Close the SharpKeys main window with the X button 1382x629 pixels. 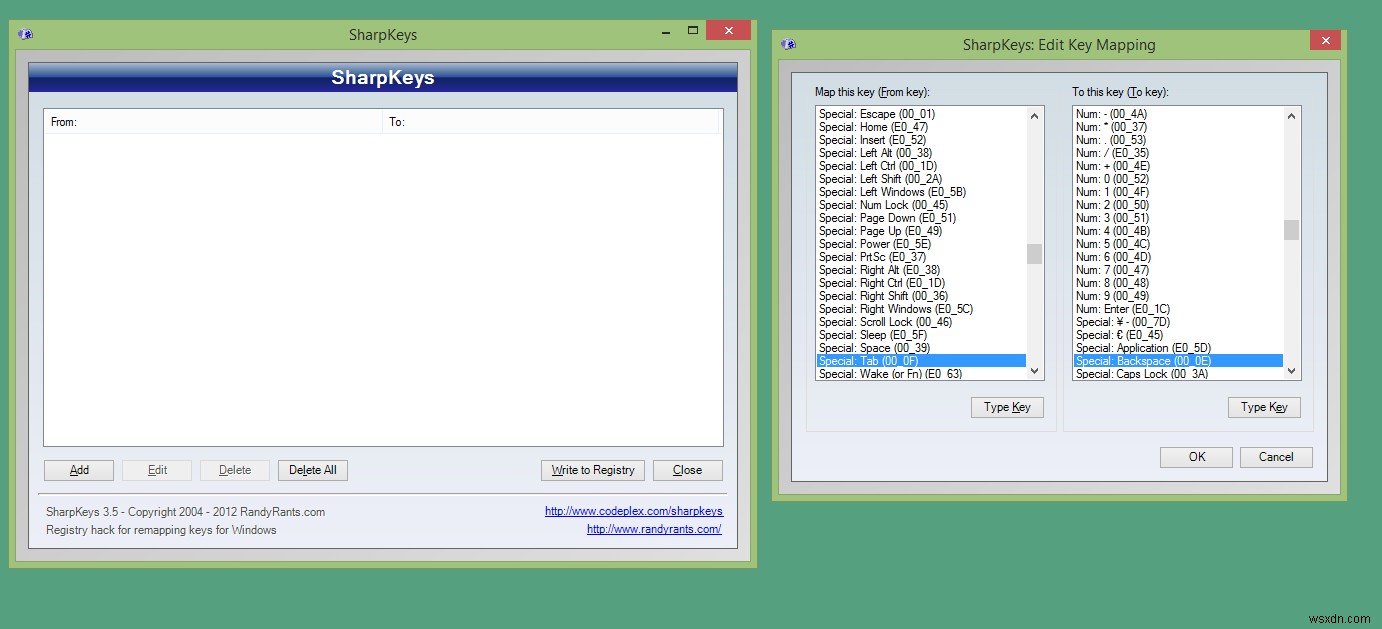pyautogui.click(x=728, y=30)
